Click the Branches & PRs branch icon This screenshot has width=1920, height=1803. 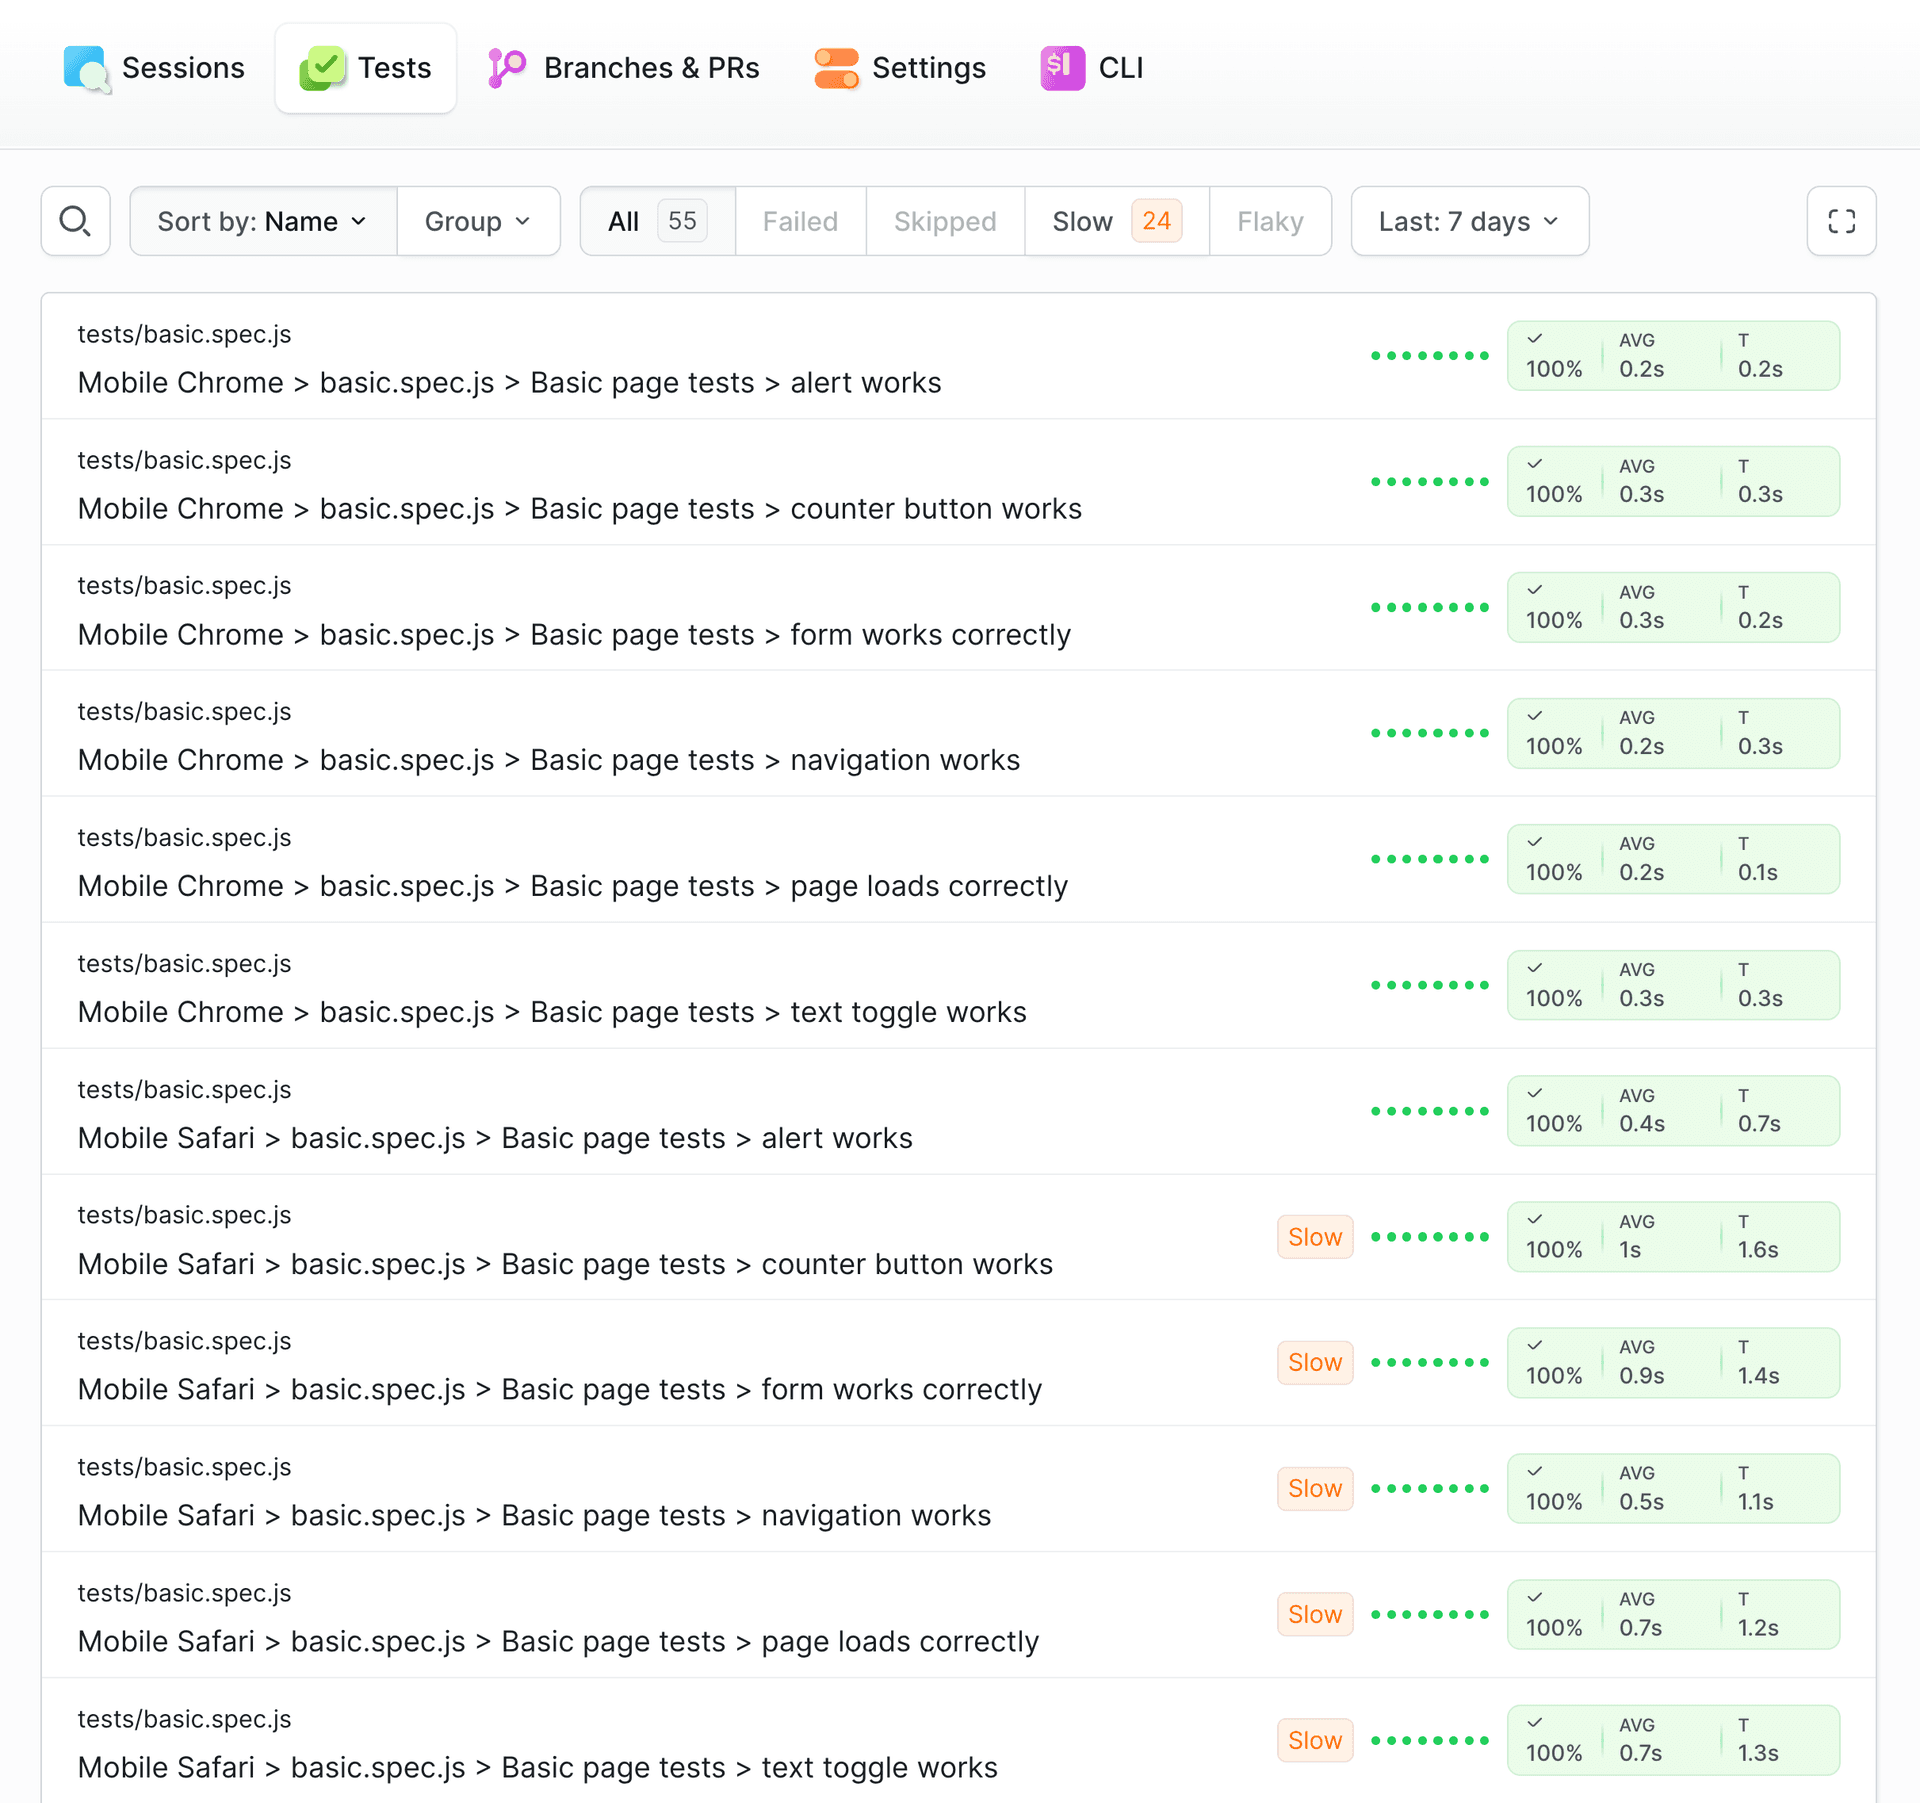click(x=506, y=67)
